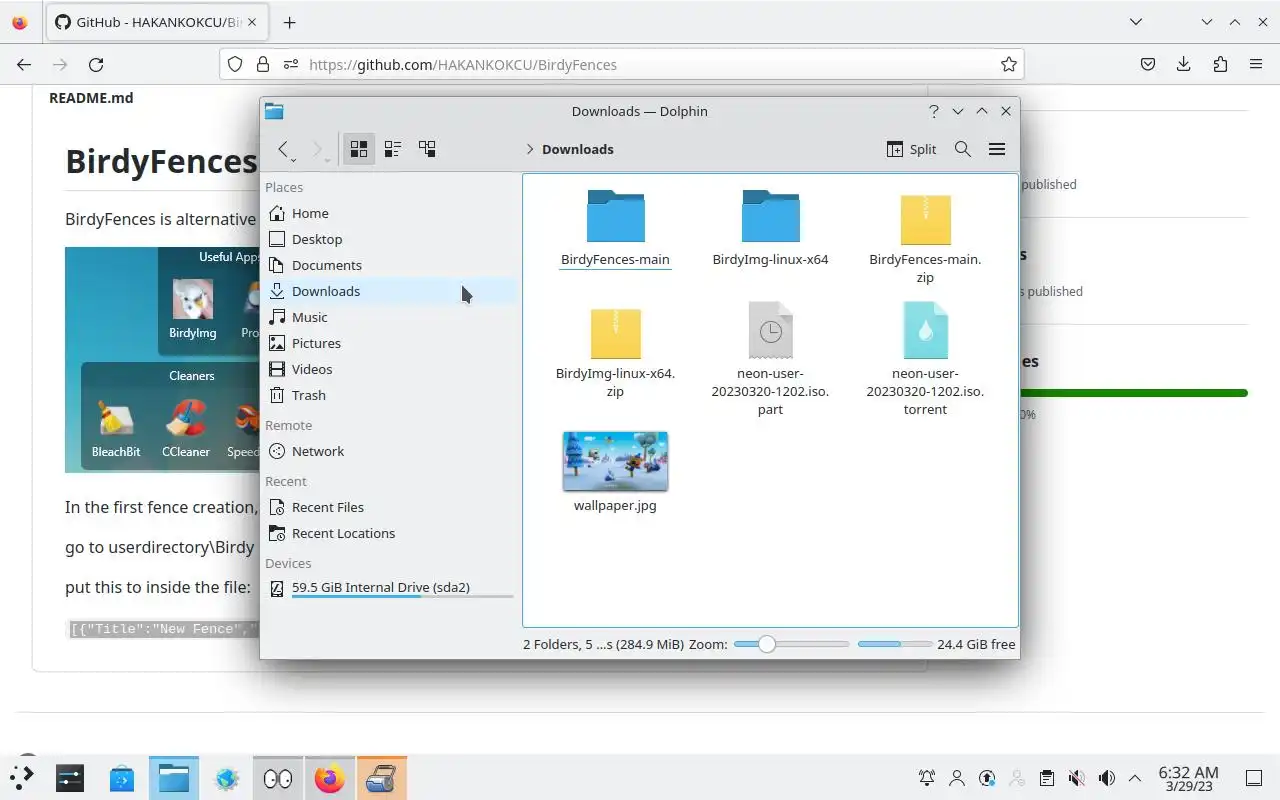Screen dimensions: 1280x800
Task: Show Recent Files in Dolphin
Action: click(x=390, y=507)
